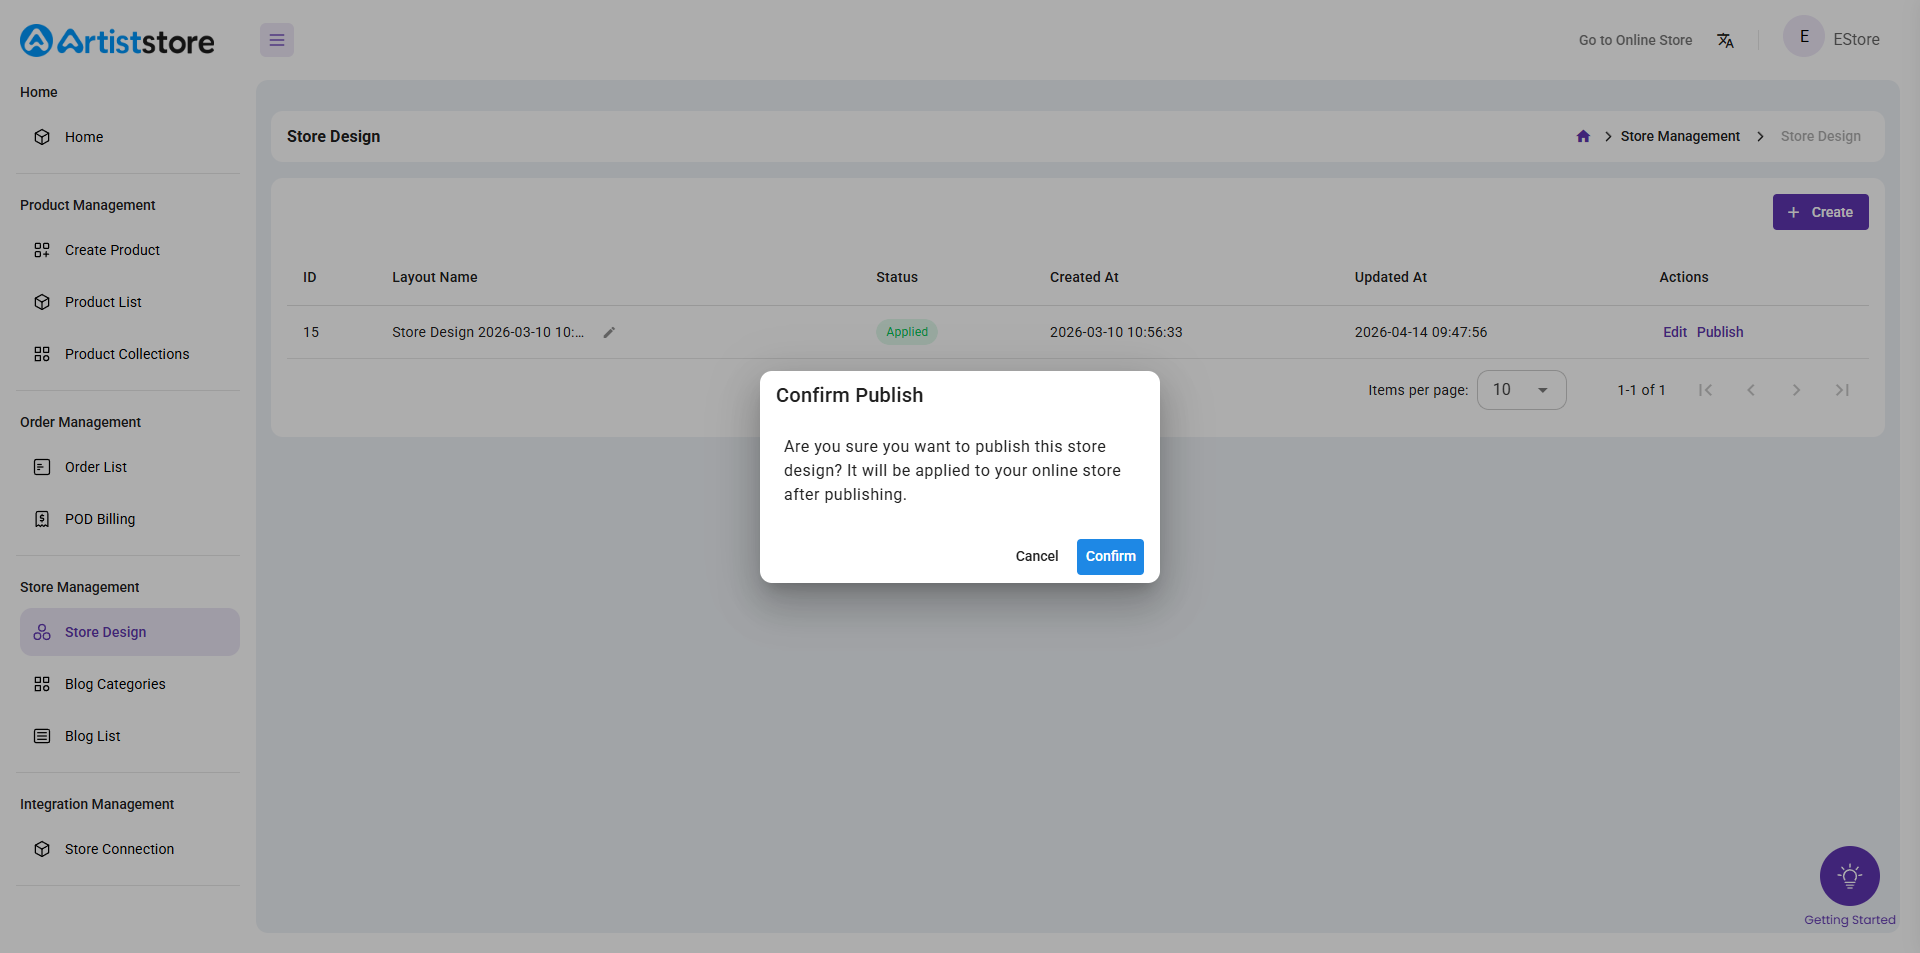The width and height of the screenshot is (1920, 953).
Task: Open the EStore user avatar
Action: pyautogui.click(x=1804, y=37)
